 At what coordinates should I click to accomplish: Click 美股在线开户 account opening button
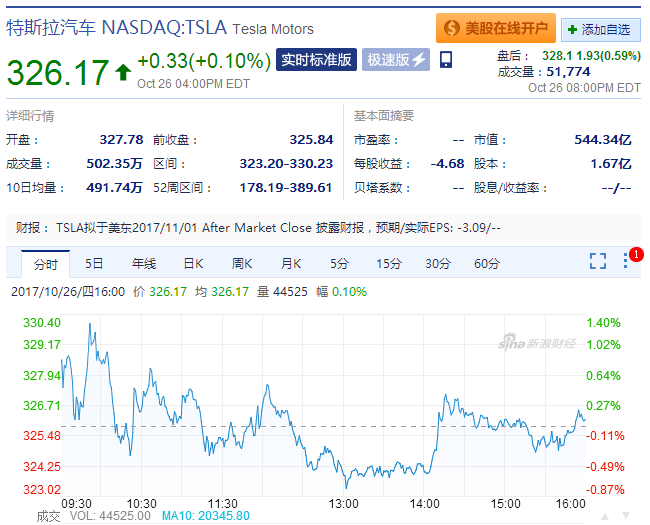[495, 28]
